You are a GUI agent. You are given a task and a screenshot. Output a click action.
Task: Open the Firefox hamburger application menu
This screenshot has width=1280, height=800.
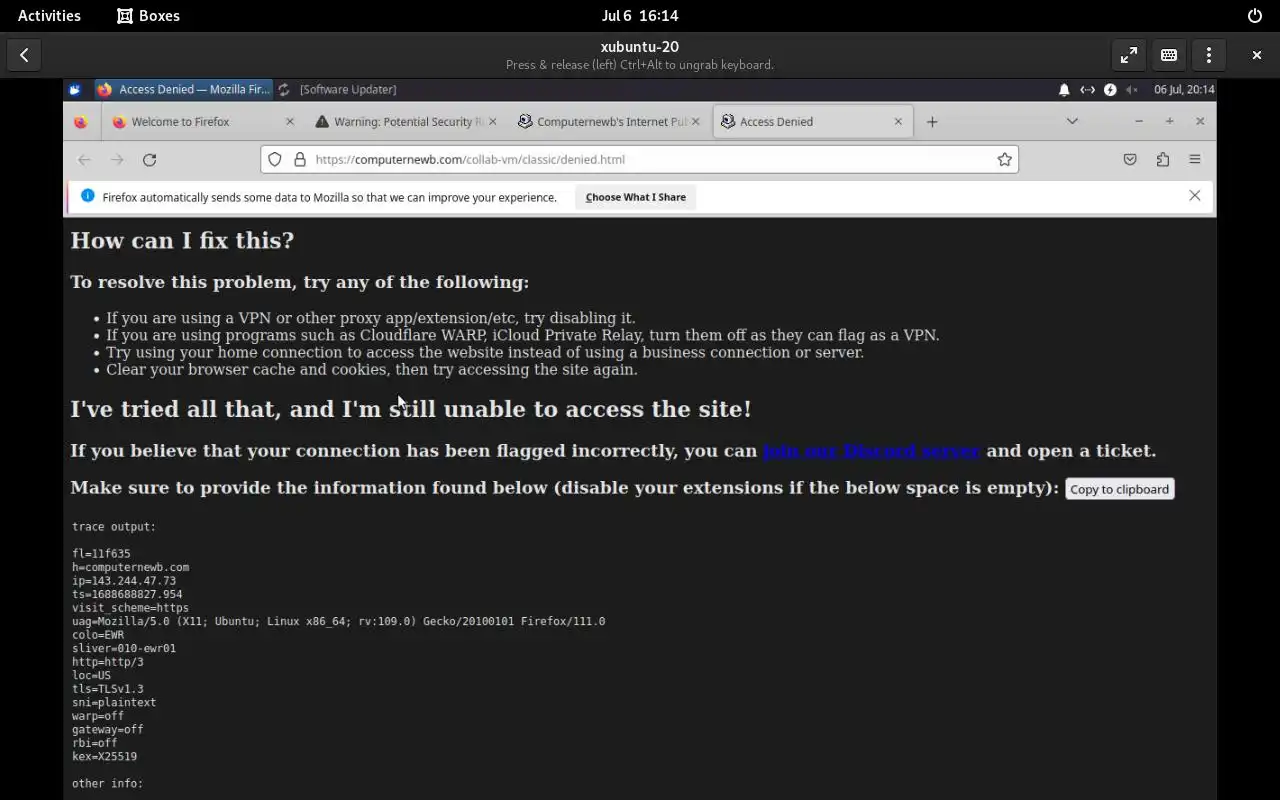[1194, 159]
